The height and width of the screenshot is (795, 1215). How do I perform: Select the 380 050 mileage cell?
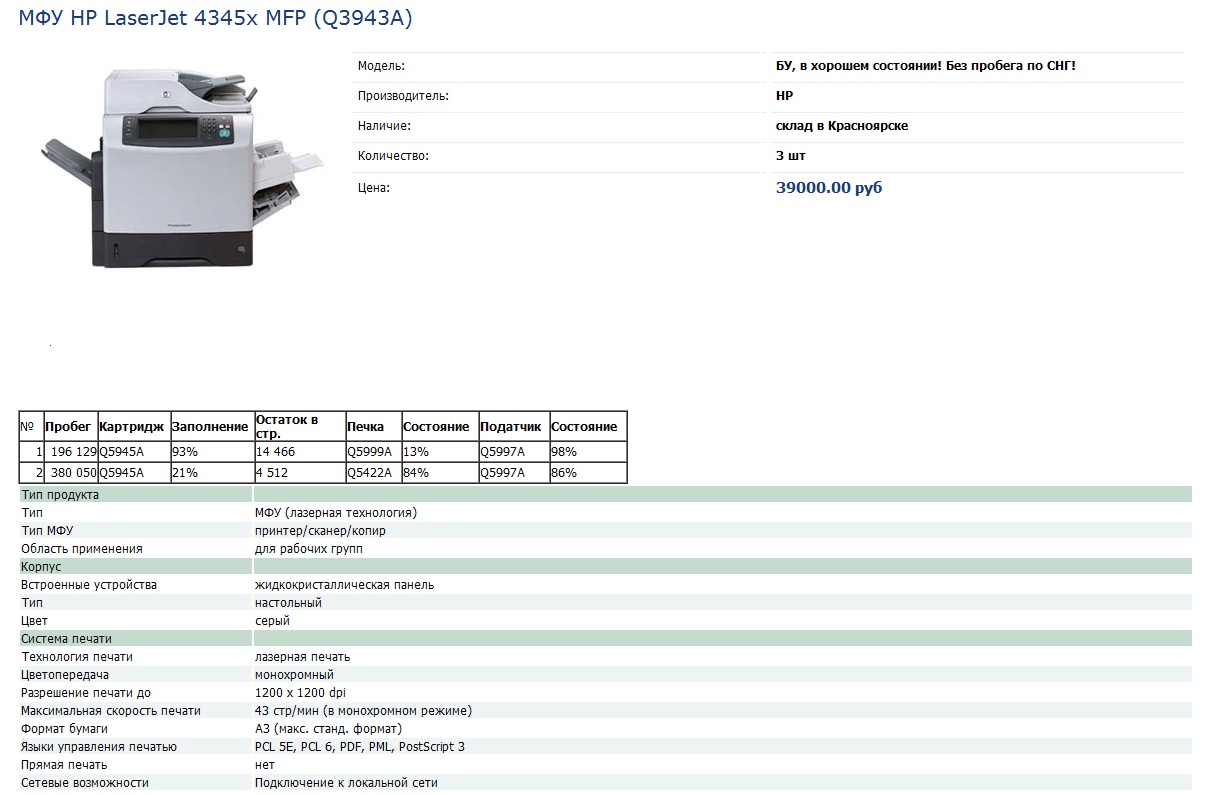pyautogui.click(x=72, y=473)
